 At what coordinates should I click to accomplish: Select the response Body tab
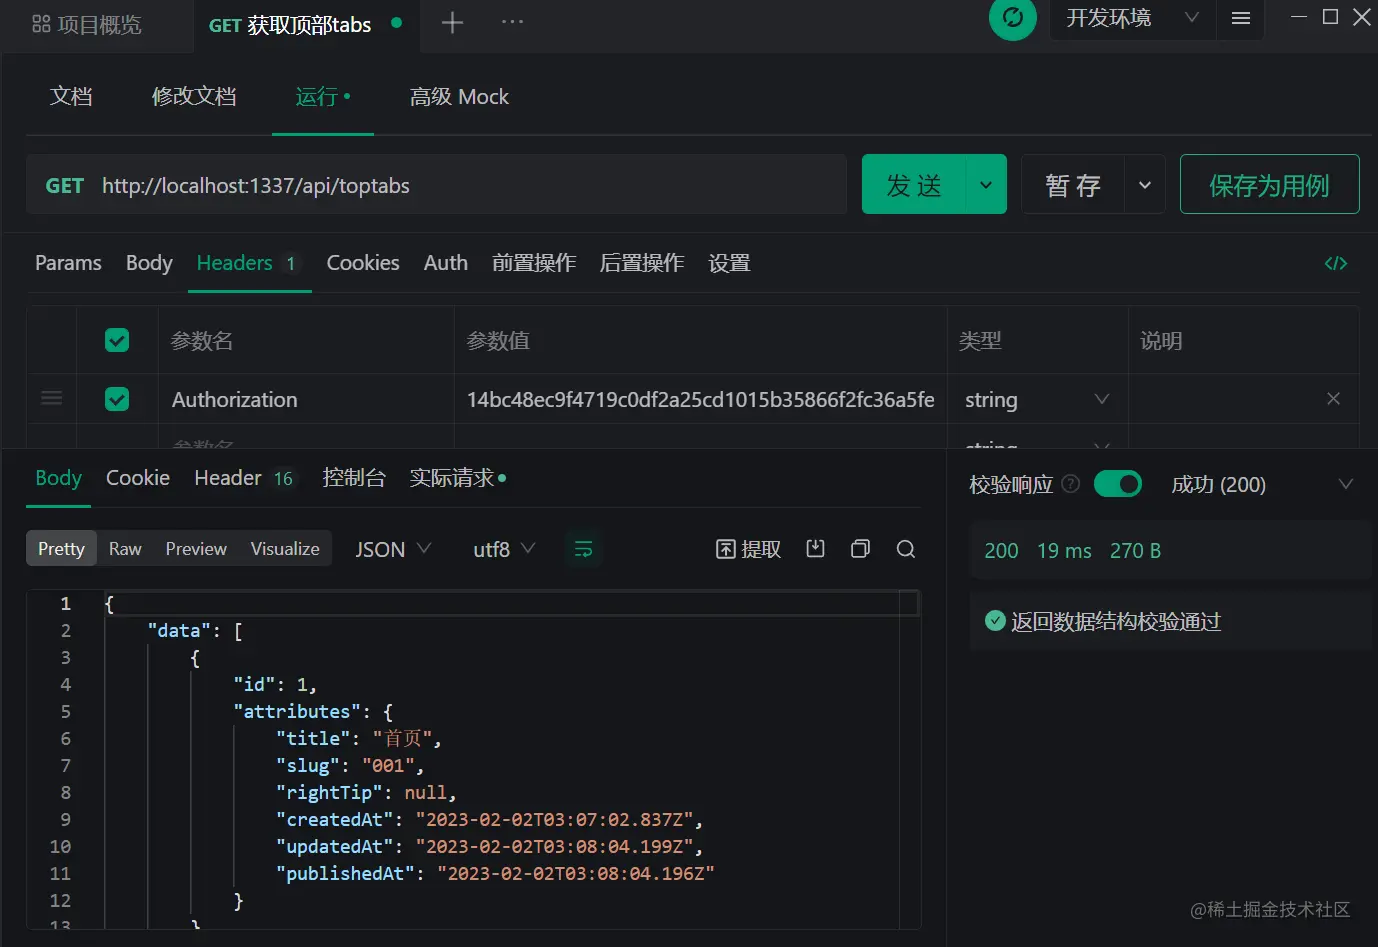point(59,478)
